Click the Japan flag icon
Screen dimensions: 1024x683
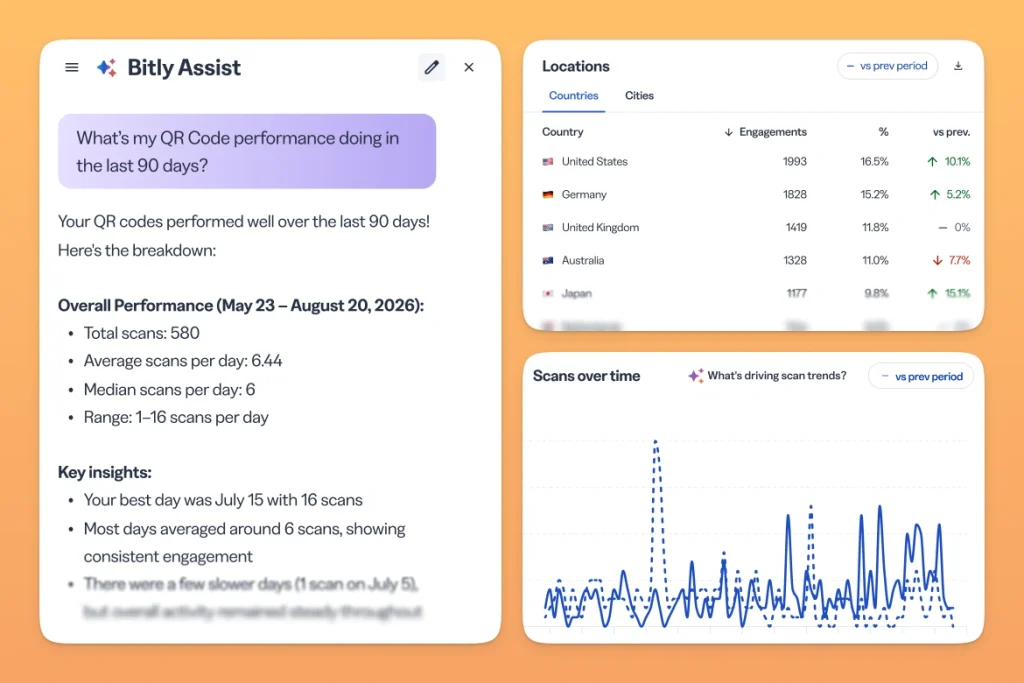tap(548, 293)
